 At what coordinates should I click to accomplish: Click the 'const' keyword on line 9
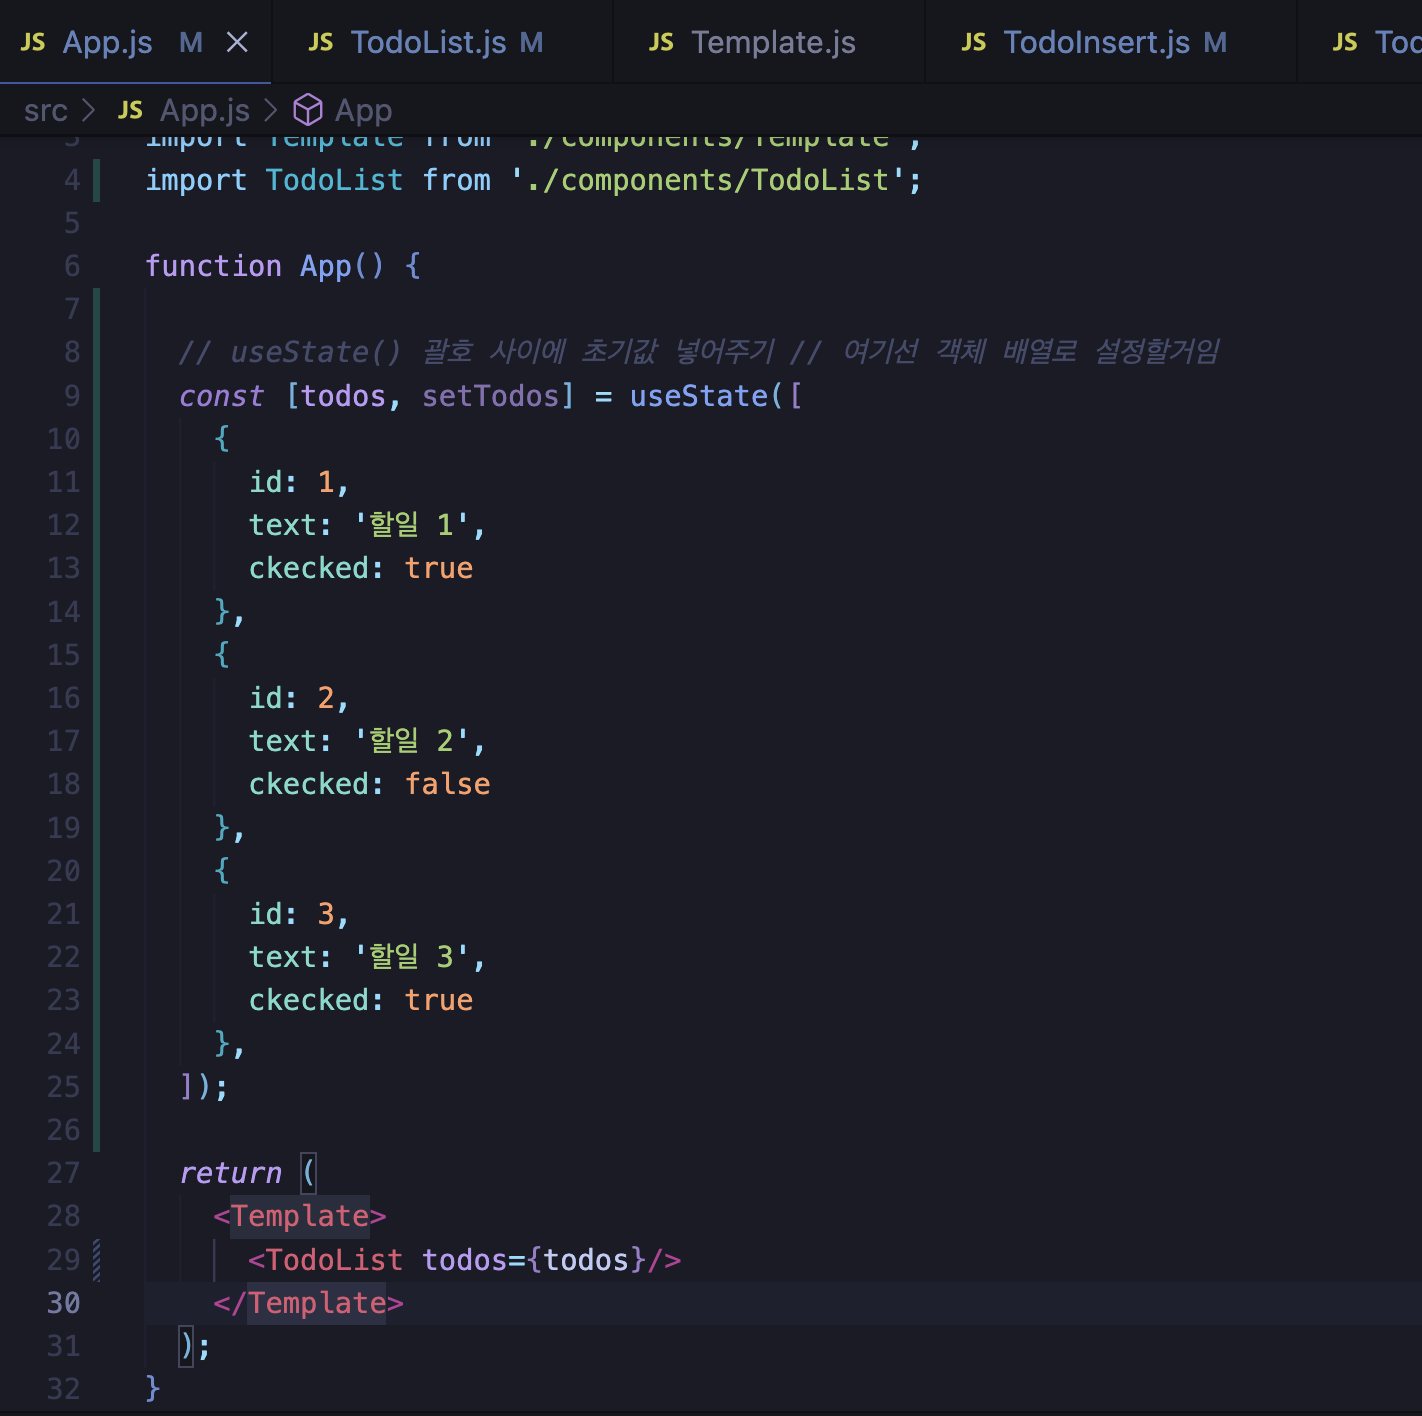coord(222,396)
